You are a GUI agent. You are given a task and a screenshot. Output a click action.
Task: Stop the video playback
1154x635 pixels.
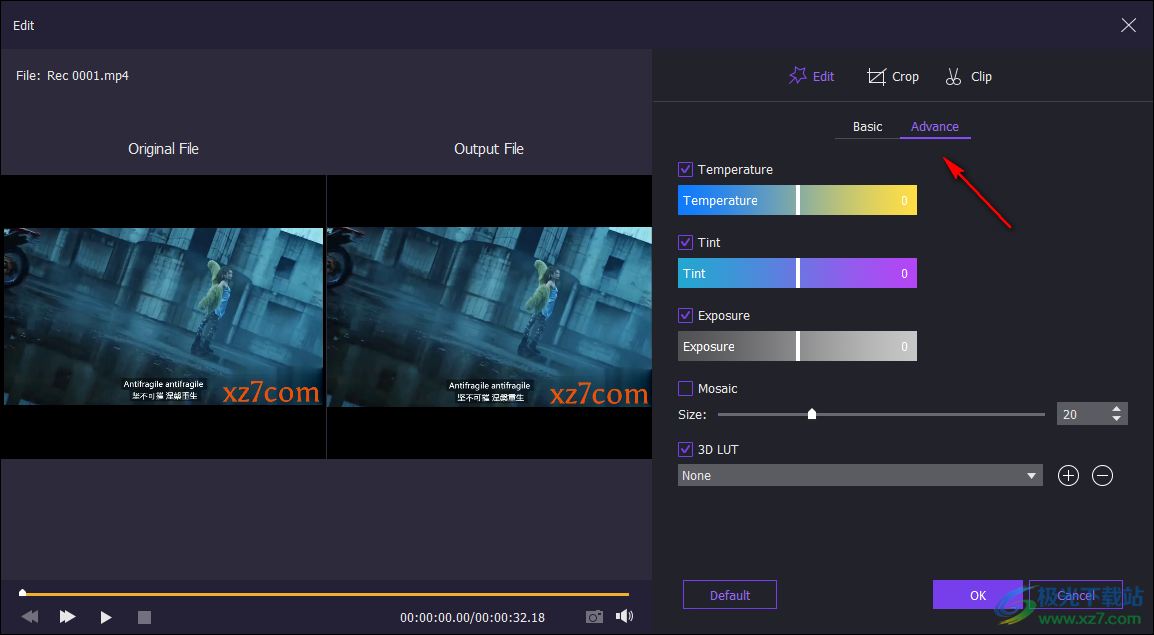[144, 617]
